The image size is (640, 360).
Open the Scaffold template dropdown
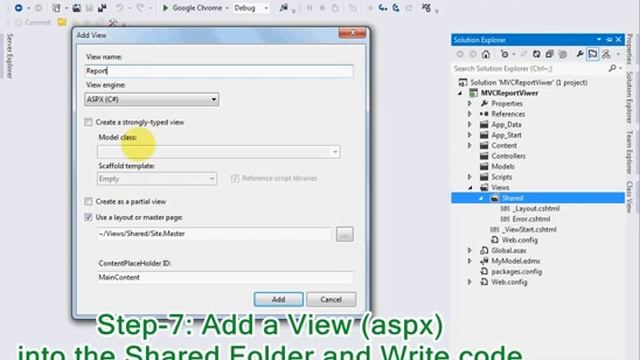(x=157, y=179)
